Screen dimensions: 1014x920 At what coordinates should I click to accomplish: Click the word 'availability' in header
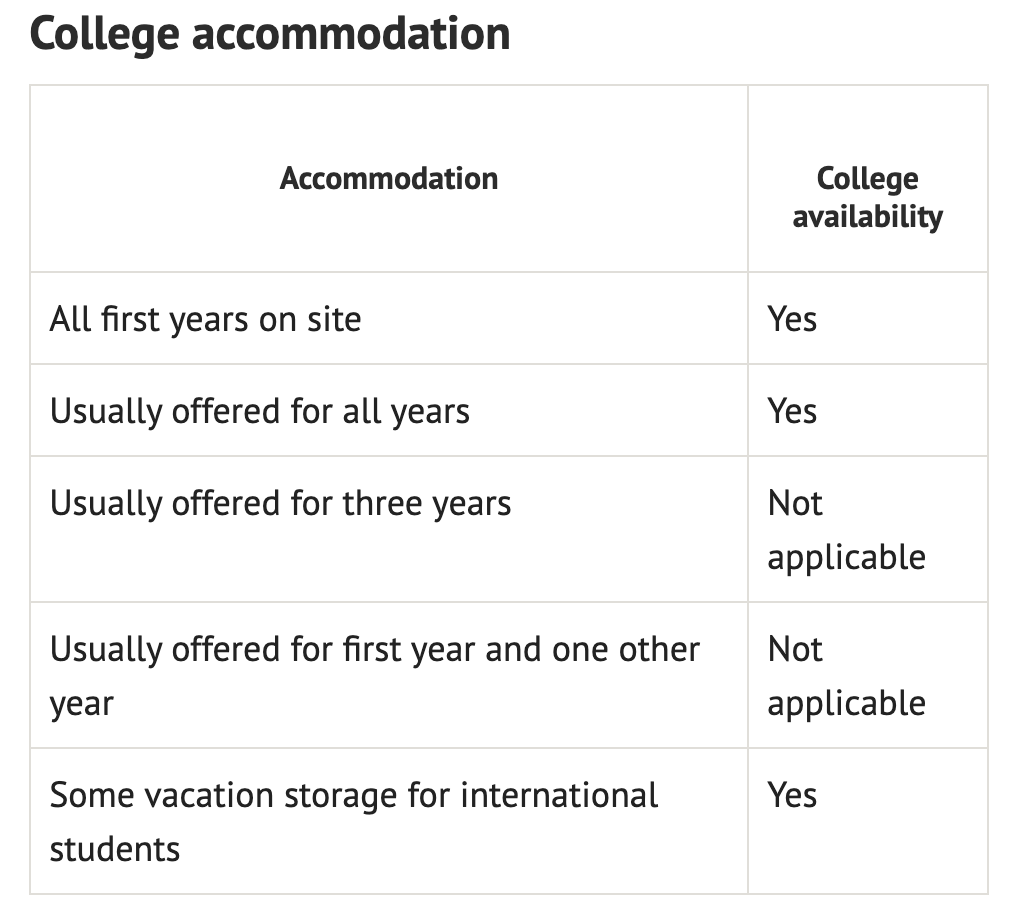pyautogui.click(x=867, y=217)
